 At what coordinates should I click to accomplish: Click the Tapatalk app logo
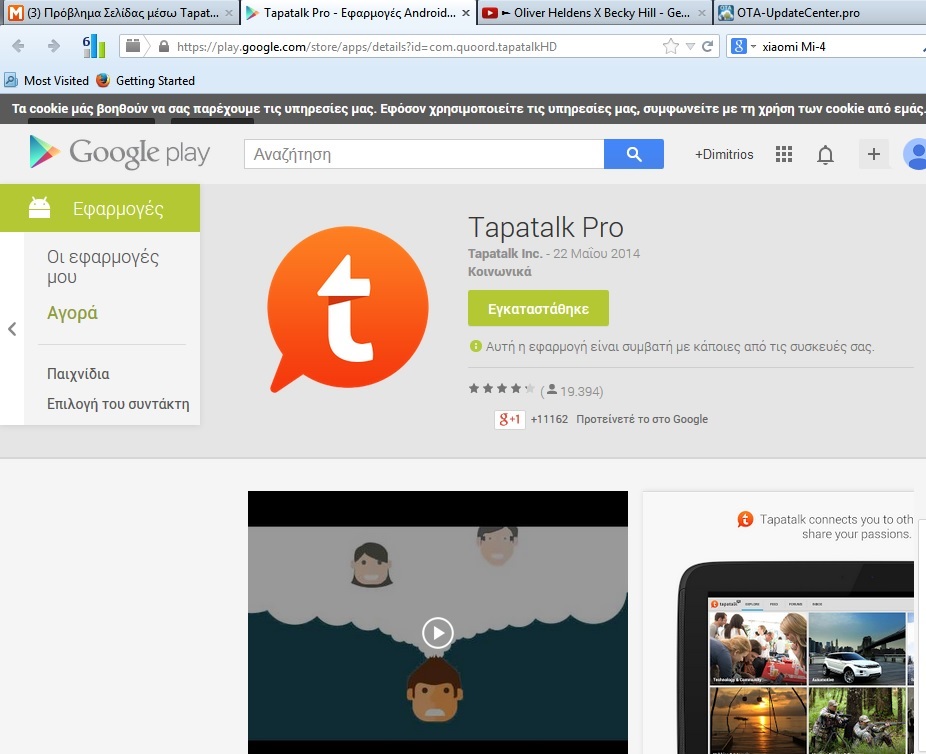tap(347, 309)
